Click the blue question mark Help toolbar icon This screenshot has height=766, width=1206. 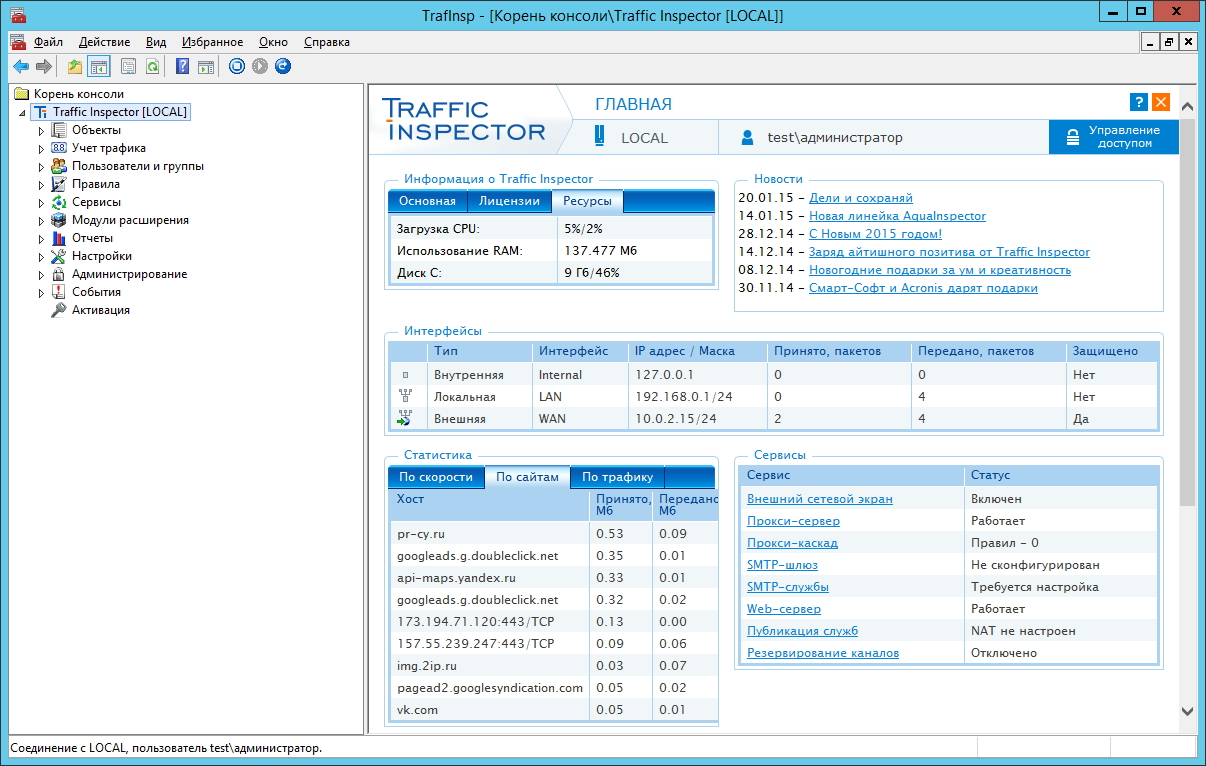click(x=182, y=67)
